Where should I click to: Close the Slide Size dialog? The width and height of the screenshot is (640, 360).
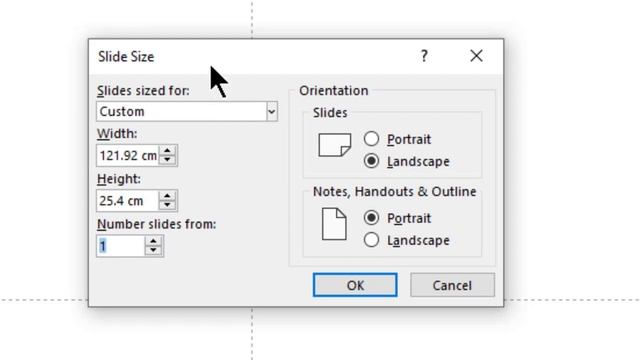[476, 56]
